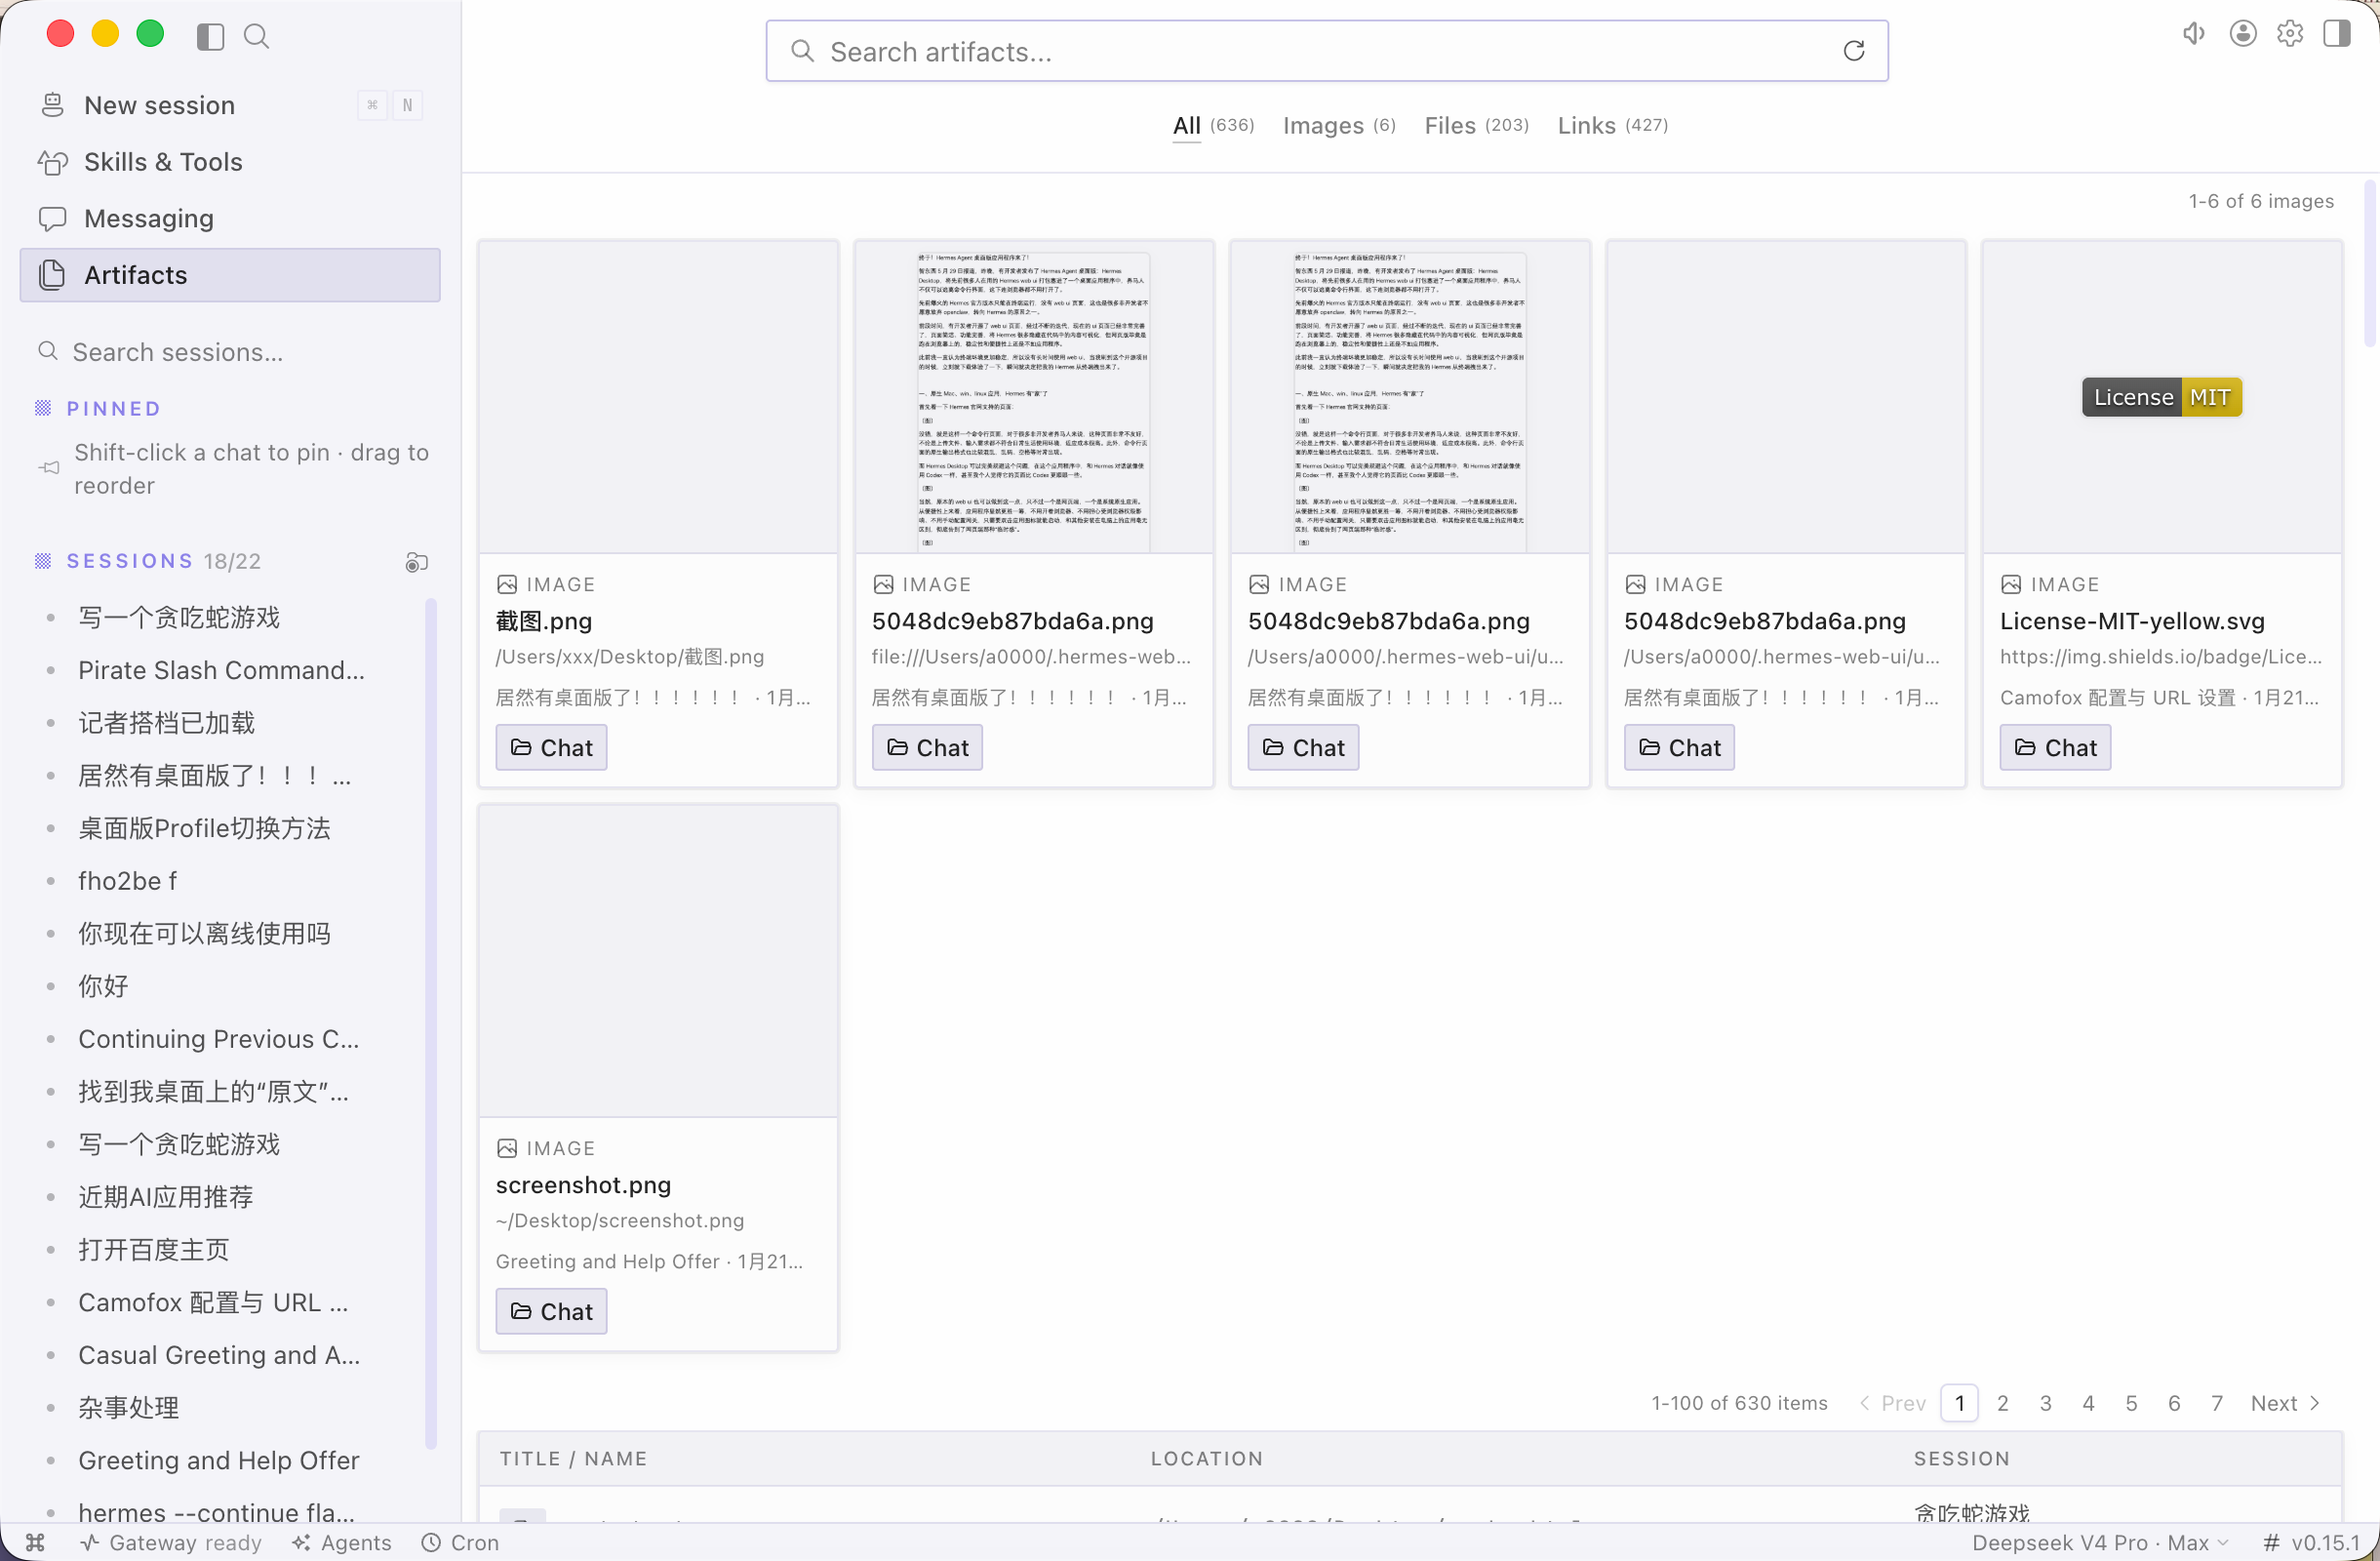The image size is (2380, 1561).
Task: Click Gateway ready status indicator
Action: pyautogui.click(x=171, y=1542)
